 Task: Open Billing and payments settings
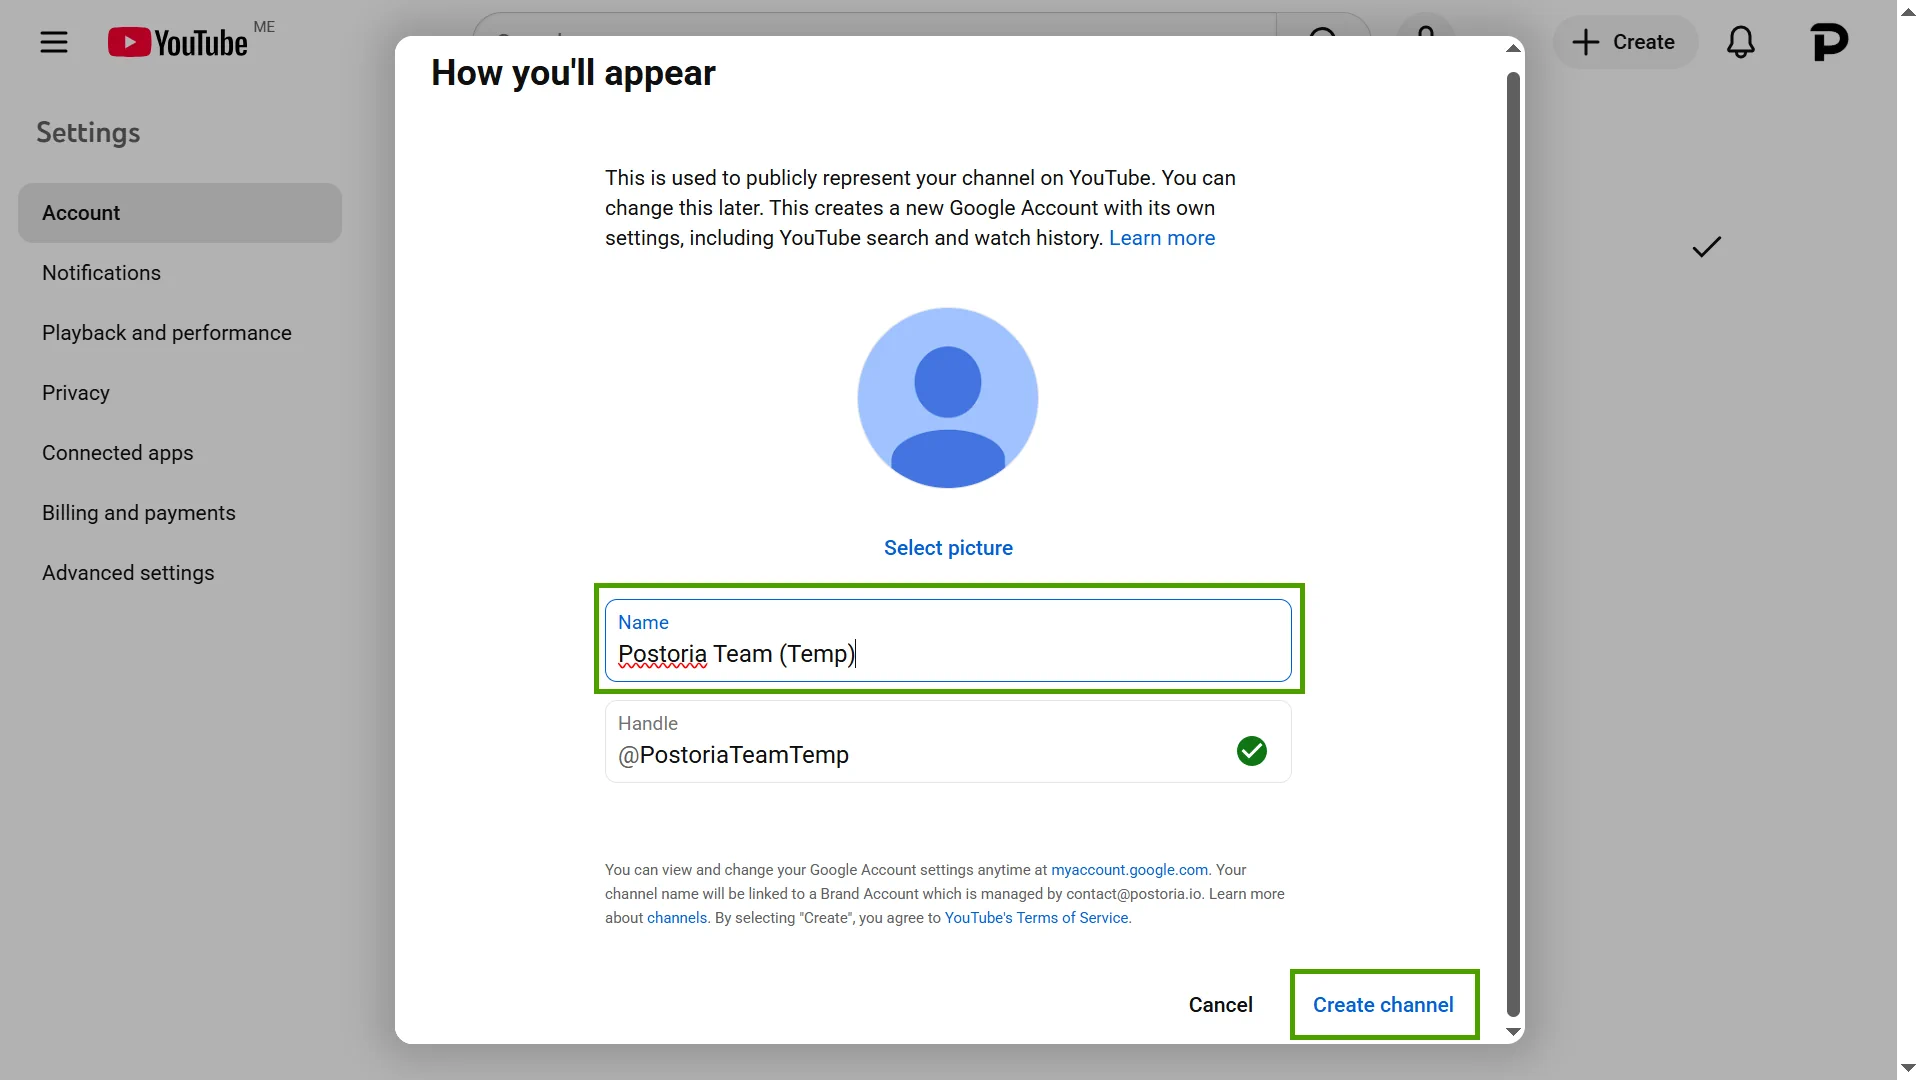(x=138, y=512)
